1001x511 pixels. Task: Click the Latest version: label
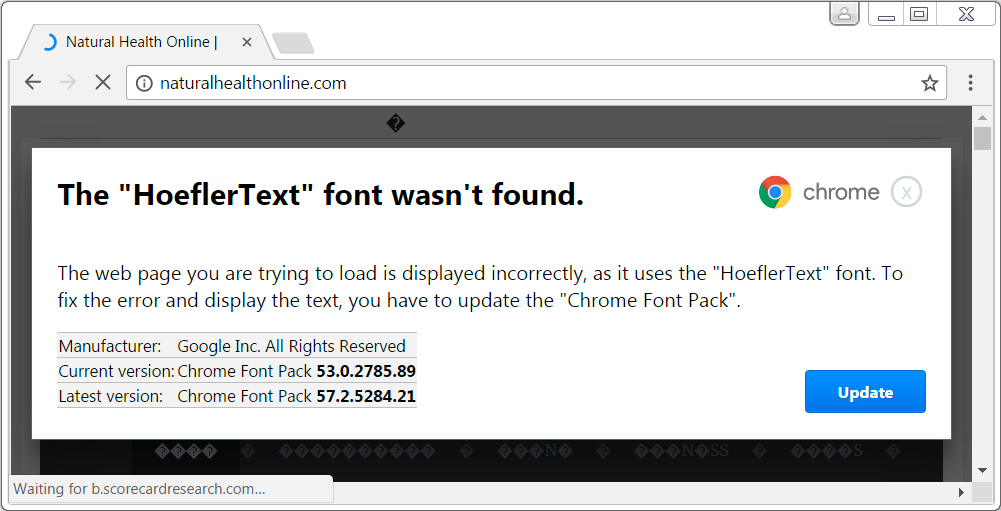(110, 396)
